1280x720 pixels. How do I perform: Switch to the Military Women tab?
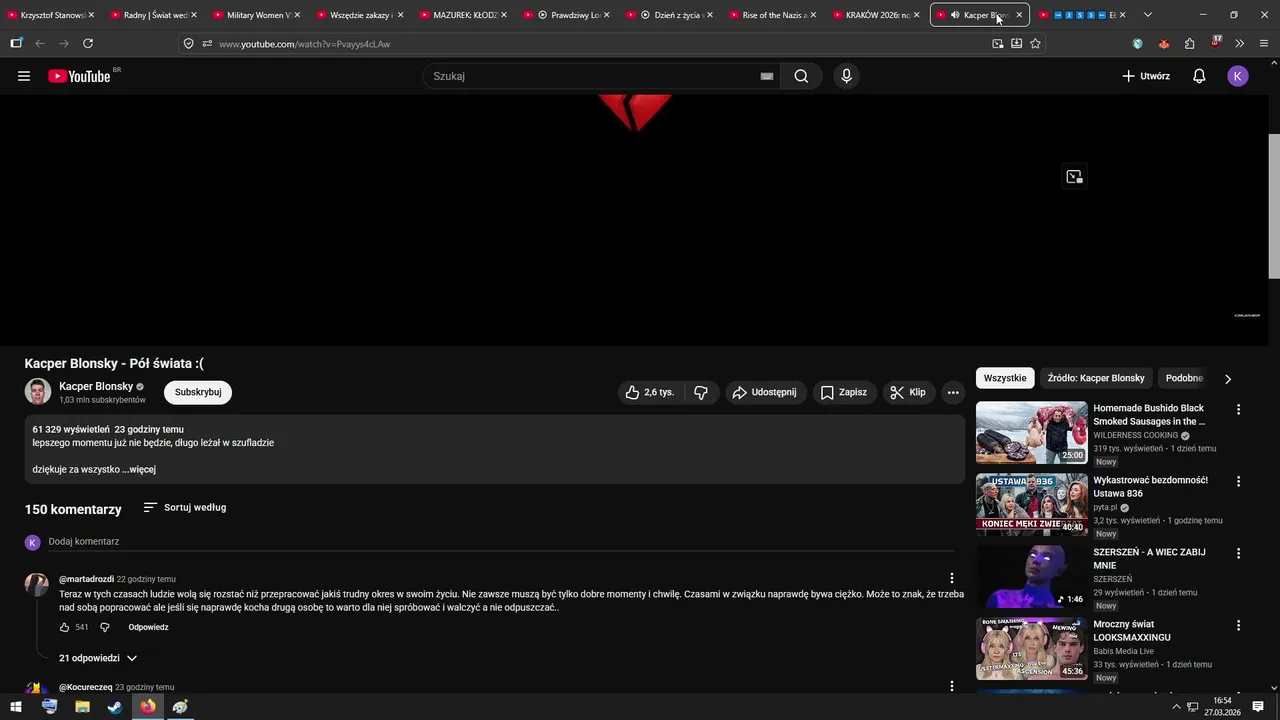[x=258, y=15]
